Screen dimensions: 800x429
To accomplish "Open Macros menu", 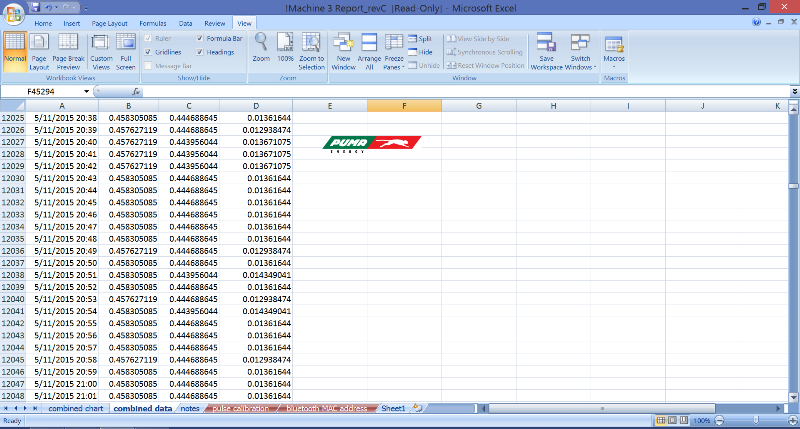I will coord(614,51).
